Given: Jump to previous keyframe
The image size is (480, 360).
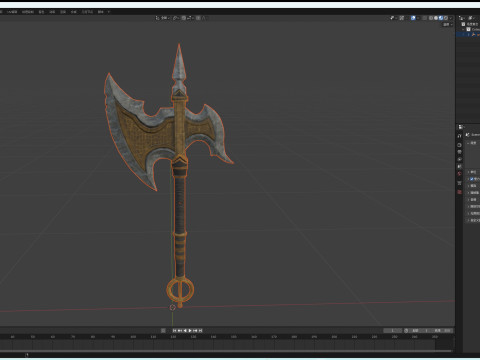Looking at the screenshot, I should point(180,331).
